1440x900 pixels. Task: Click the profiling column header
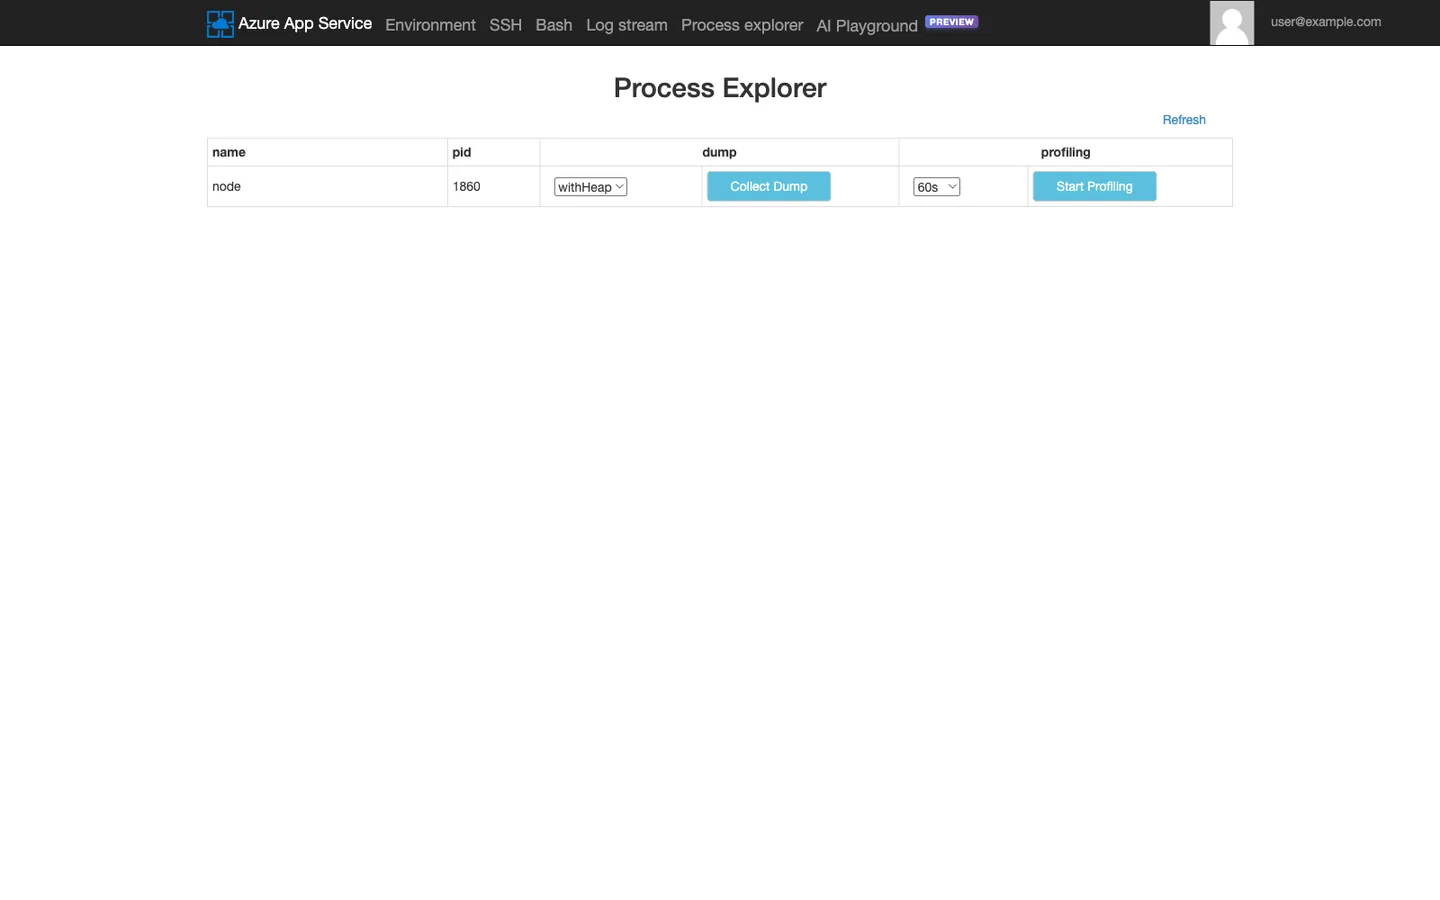pos(1065,152)
